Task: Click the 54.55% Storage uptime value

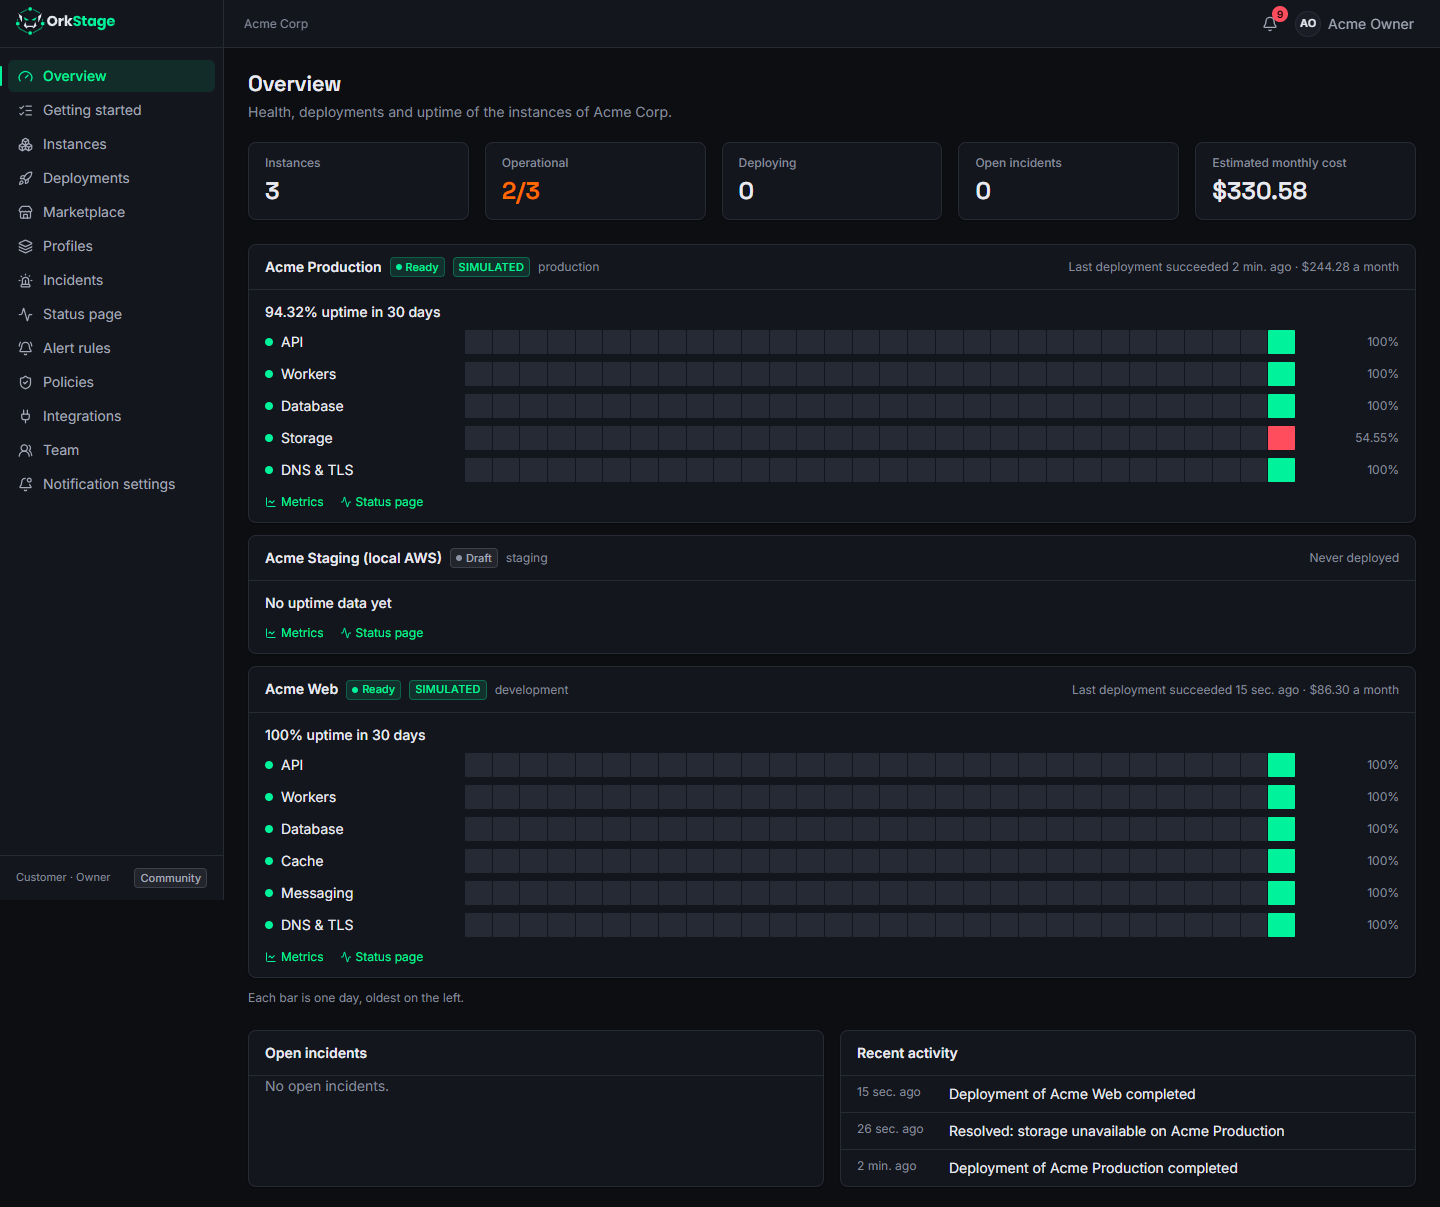Action: [x=1376, y=438]
